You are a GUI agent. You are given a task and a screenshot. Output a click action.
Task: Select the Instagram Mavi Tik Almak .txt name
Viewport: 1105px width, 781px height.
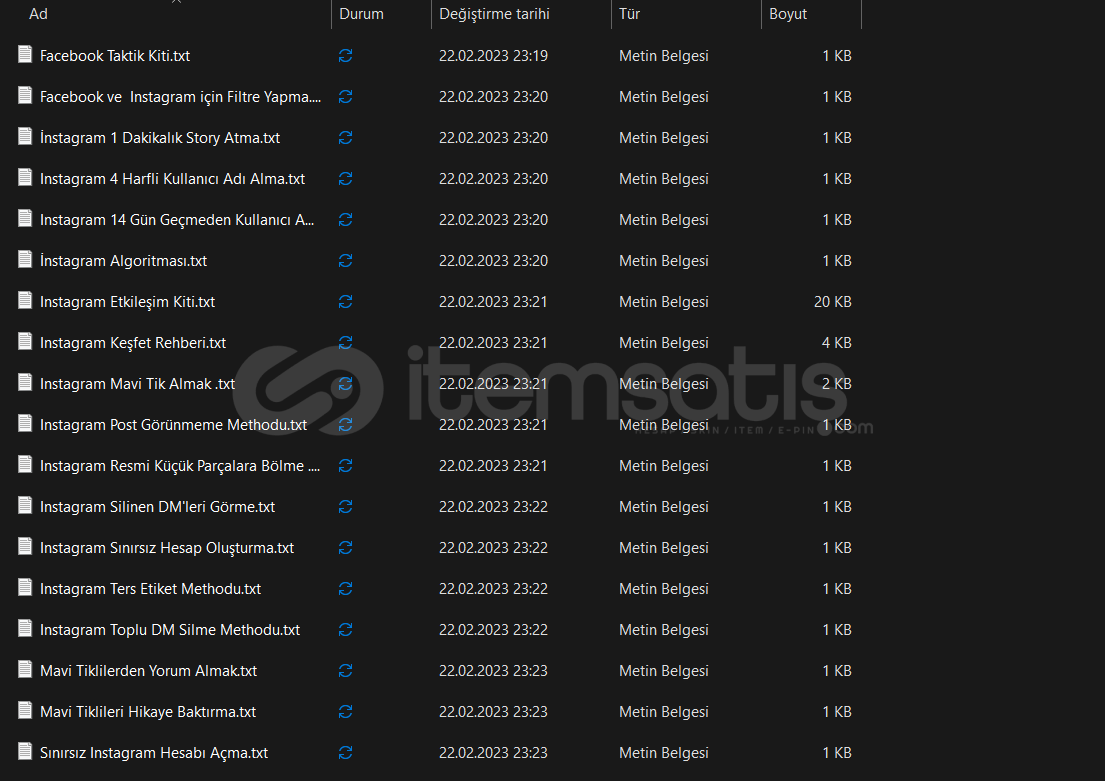click(137, 383)
